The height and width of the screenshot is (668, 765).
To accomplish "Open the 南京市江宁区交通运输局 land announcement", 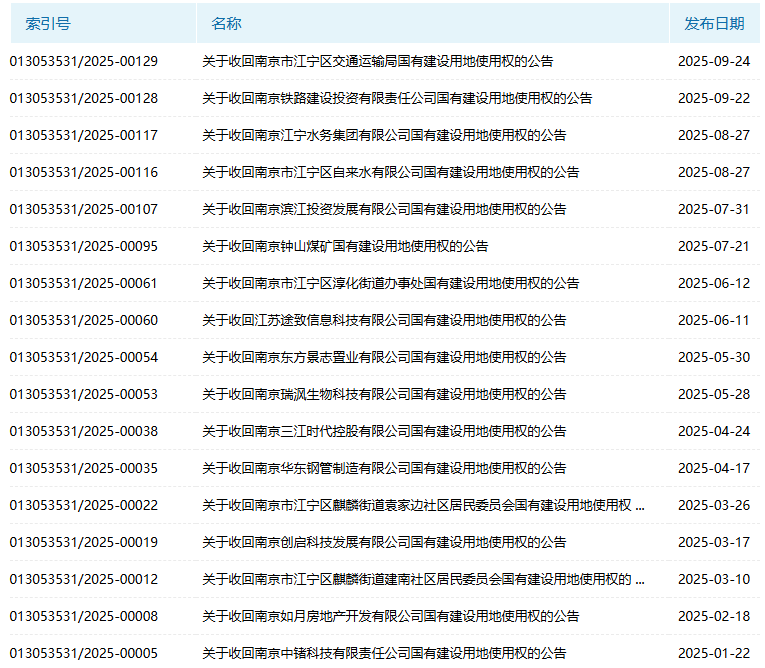I will pos(378,61).
